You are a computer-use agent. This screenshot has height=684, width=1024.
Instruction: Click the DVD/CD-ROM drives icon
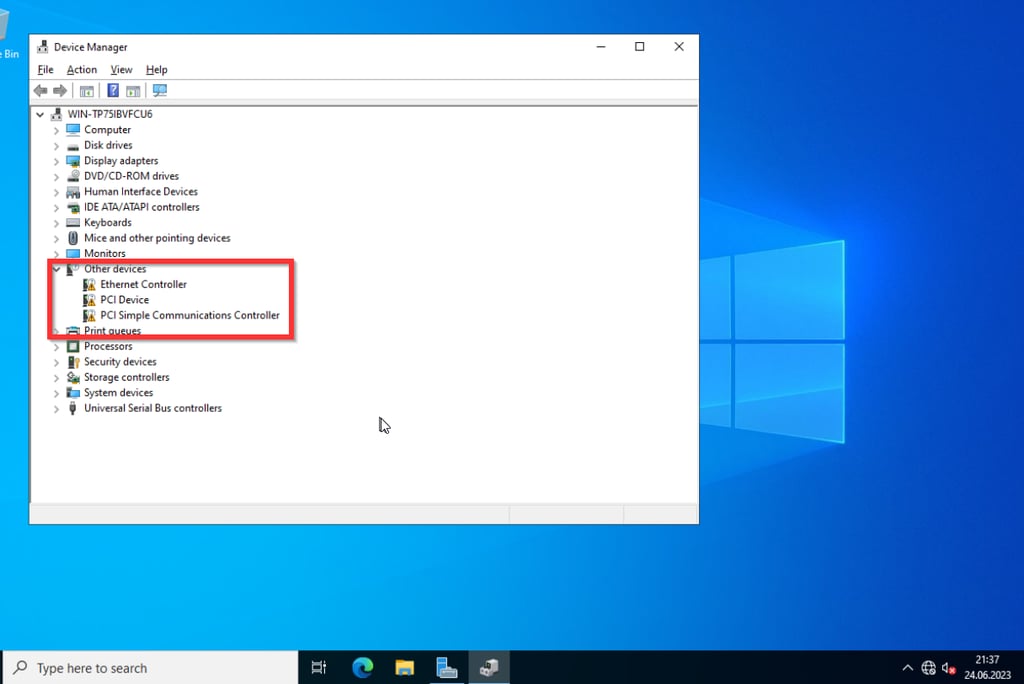[x=73, y=176]
